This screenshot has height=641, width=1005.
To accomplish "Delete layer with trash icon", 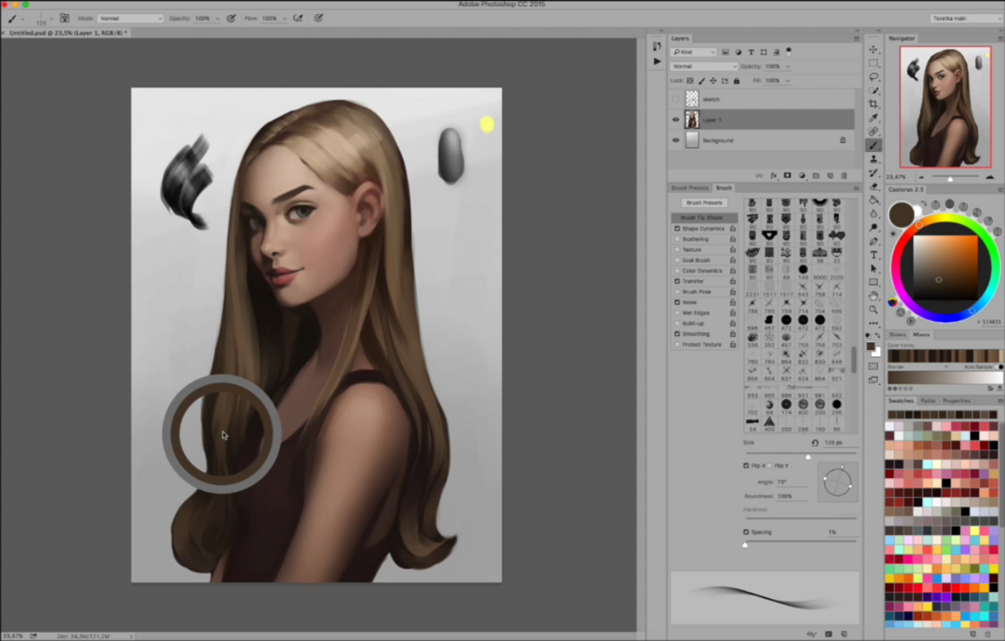I will tap(844, 176).
